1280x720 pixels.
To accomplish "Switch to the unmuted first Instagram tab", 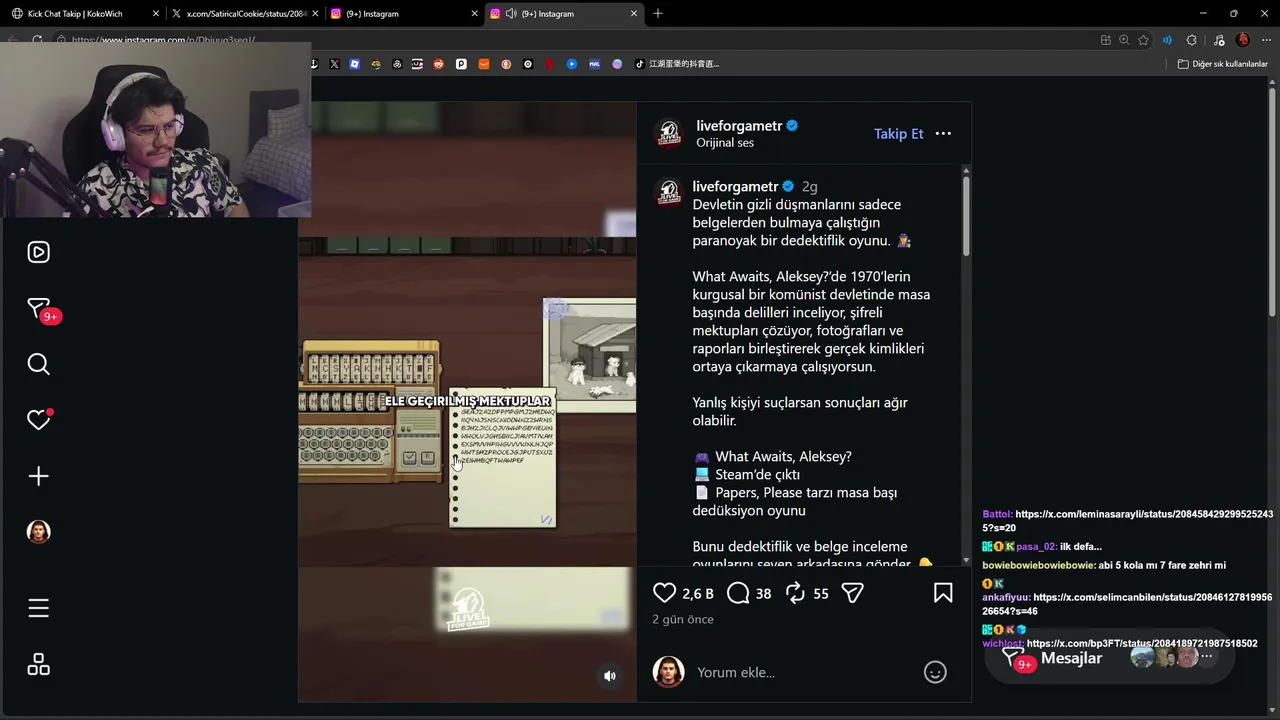I will tap(404, 14).
